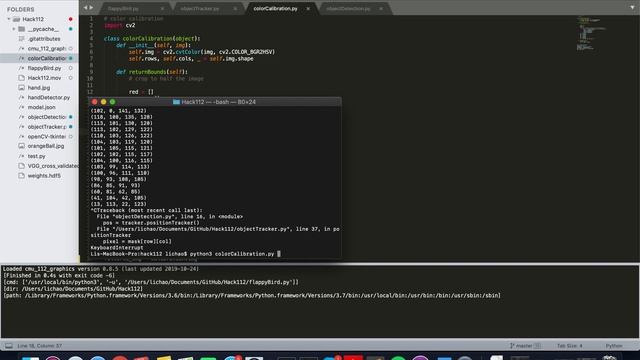Viewport: 640px width, 360px height.
Task: Click the handDetector.py file icon
Action: (22, 98)
